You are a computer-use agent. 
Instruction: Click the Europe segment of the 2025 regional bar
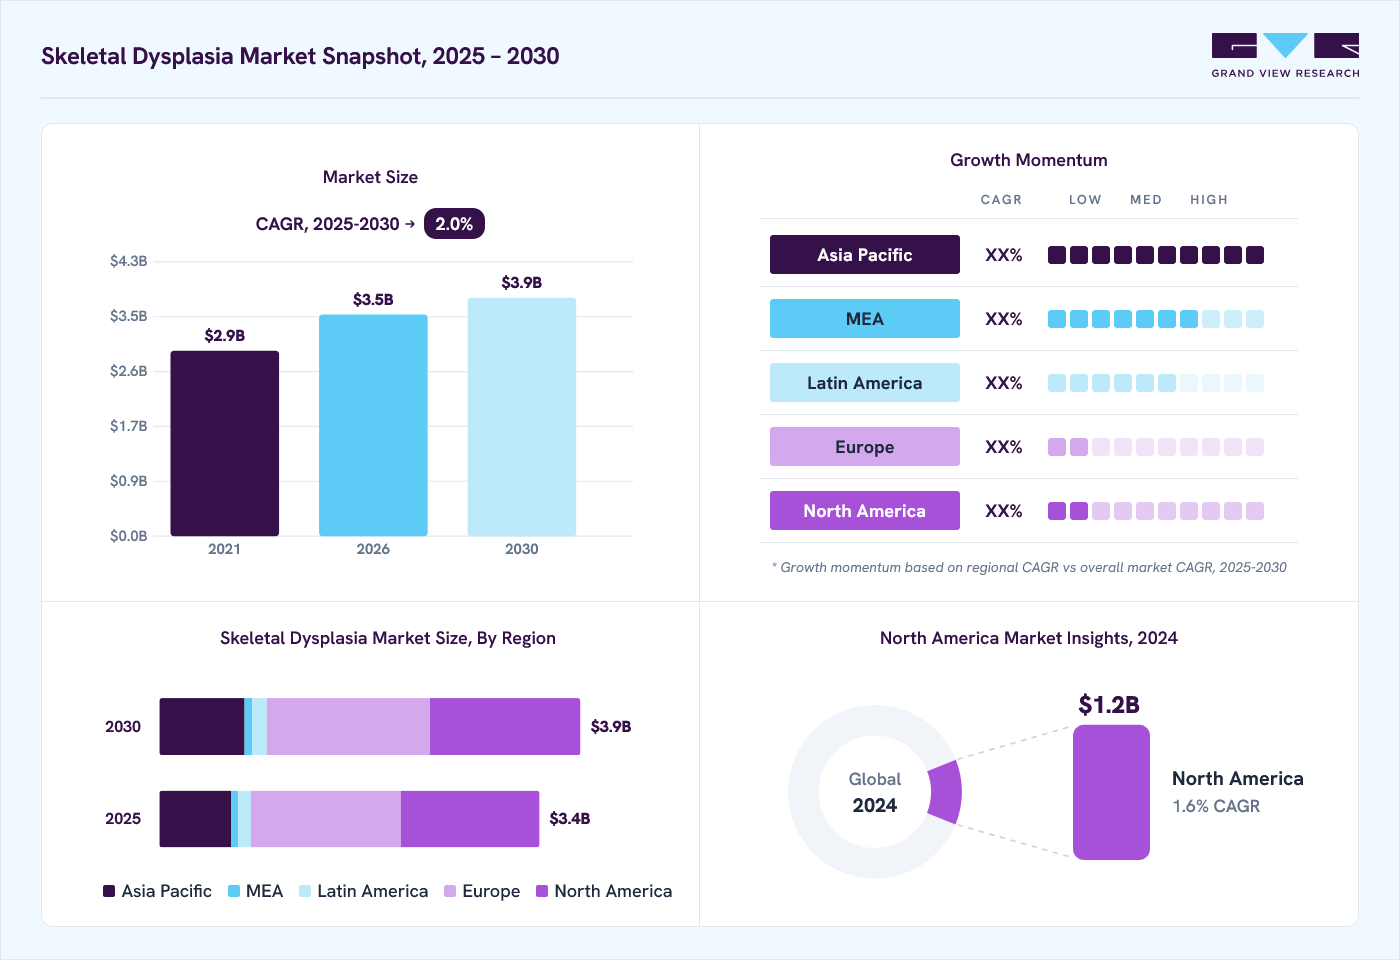tap(326, 819)
